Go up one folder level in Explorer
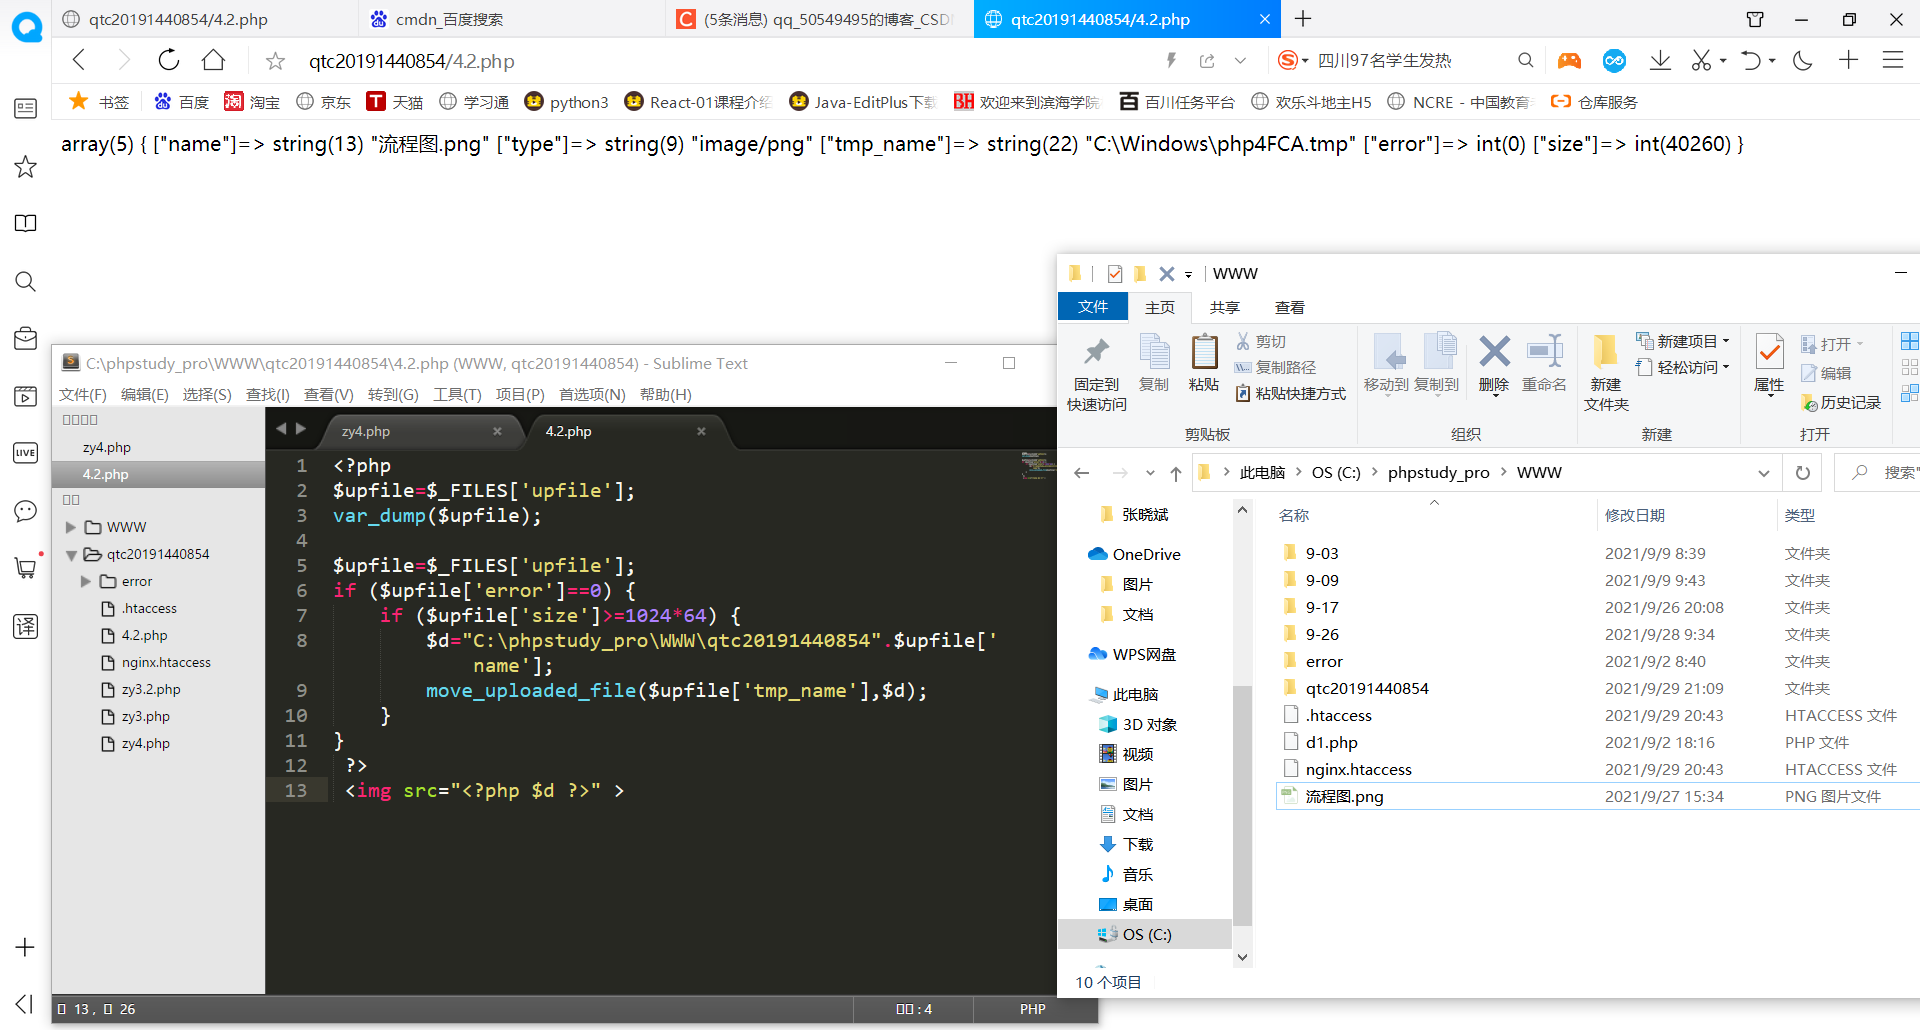1920x1030 pixels. point(1176,473)
